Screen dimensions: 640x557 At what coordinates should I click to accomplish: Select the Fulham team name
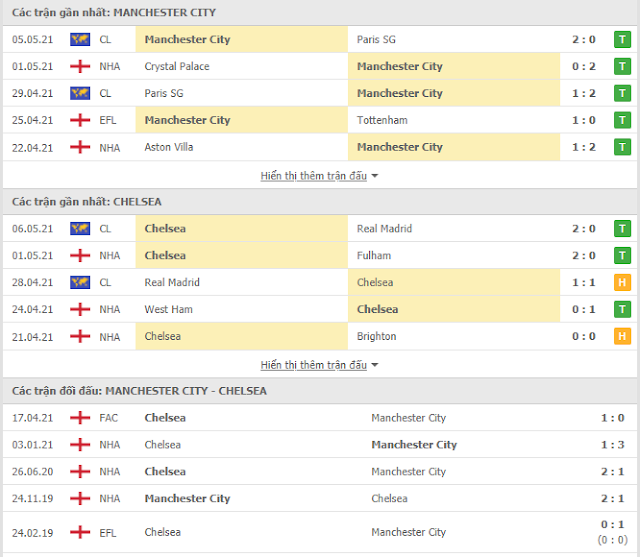tap(374, 255)
